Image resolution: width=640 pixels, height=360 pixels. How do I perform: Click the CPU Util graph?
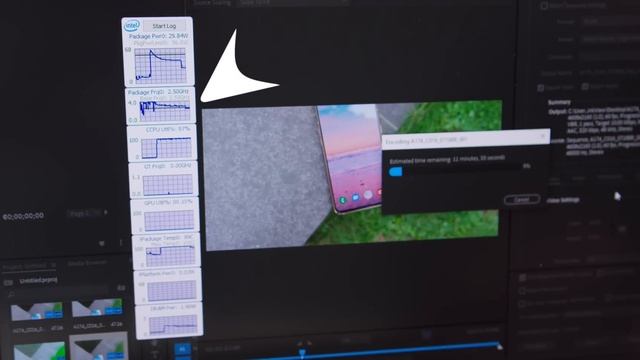(x=167, y=147)
